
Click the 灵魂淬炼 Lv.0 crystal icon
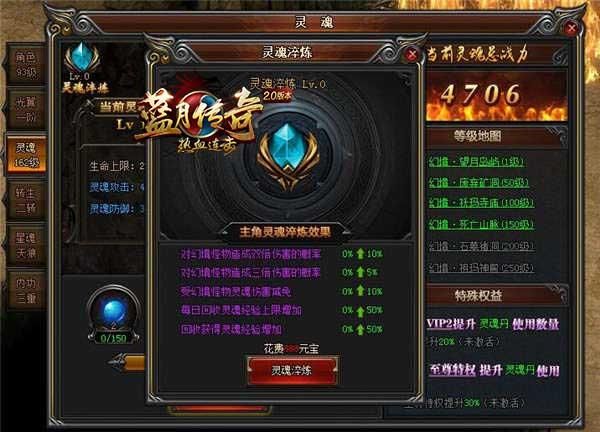[x=82, y=58]
